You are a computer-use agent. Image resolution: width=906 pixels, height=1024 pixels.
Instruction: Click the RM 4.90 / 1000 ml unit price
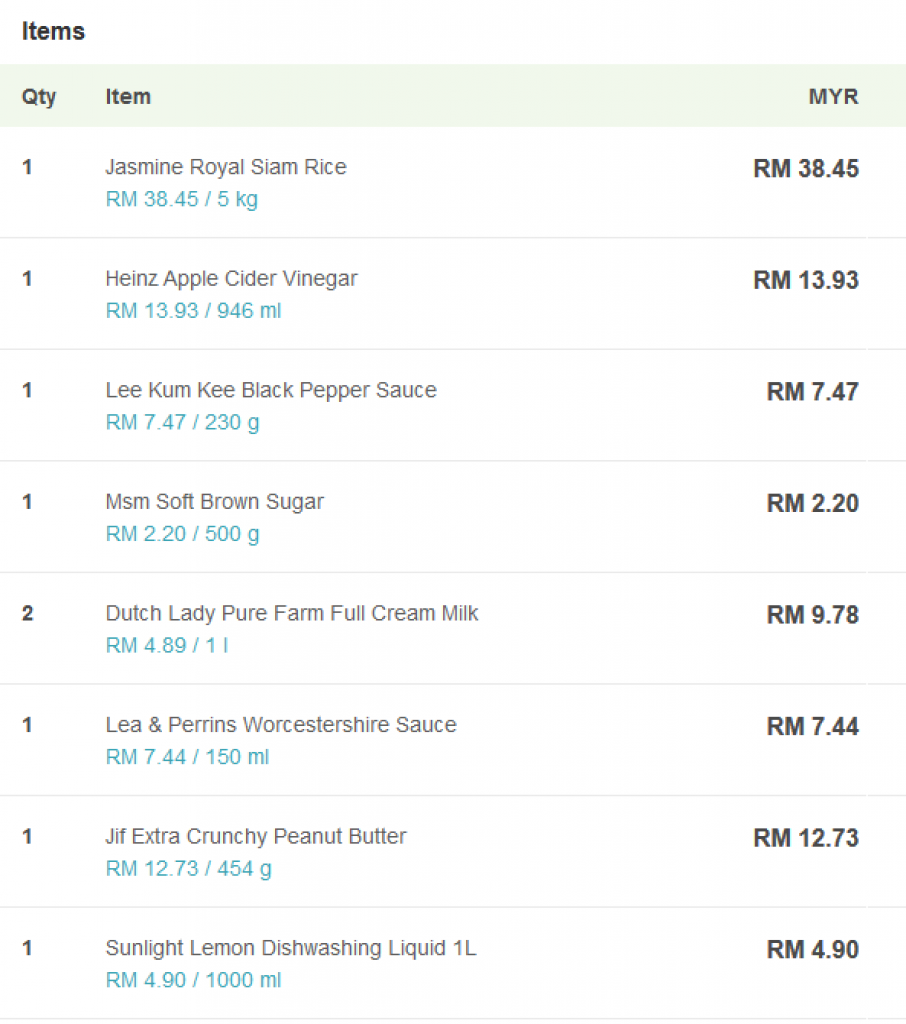coord(193,980)
